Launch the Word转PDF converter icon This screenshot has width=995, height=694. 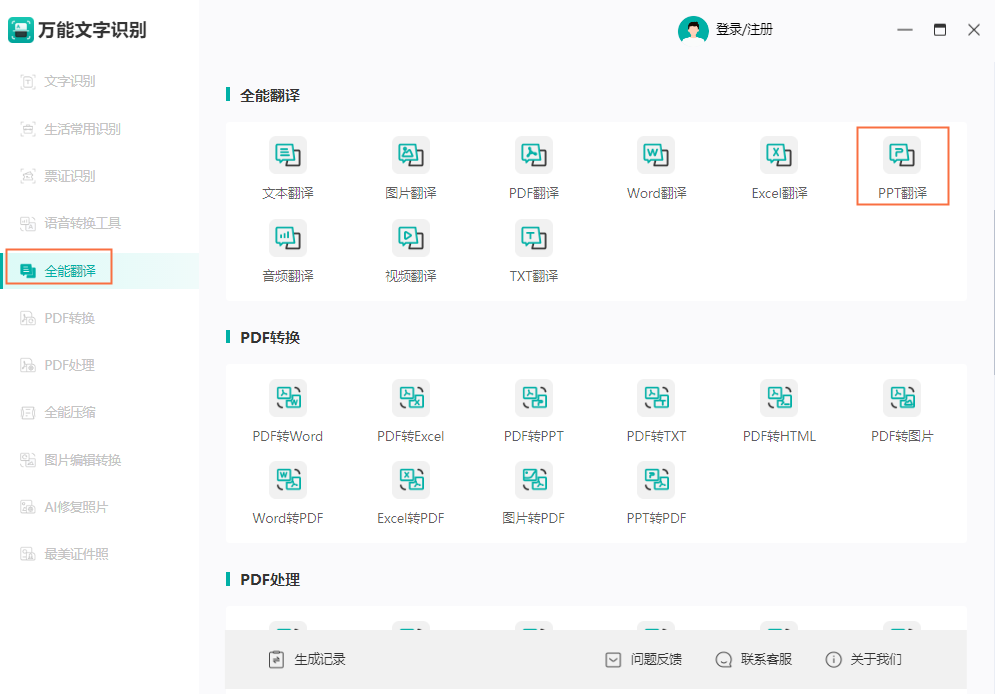287,480
